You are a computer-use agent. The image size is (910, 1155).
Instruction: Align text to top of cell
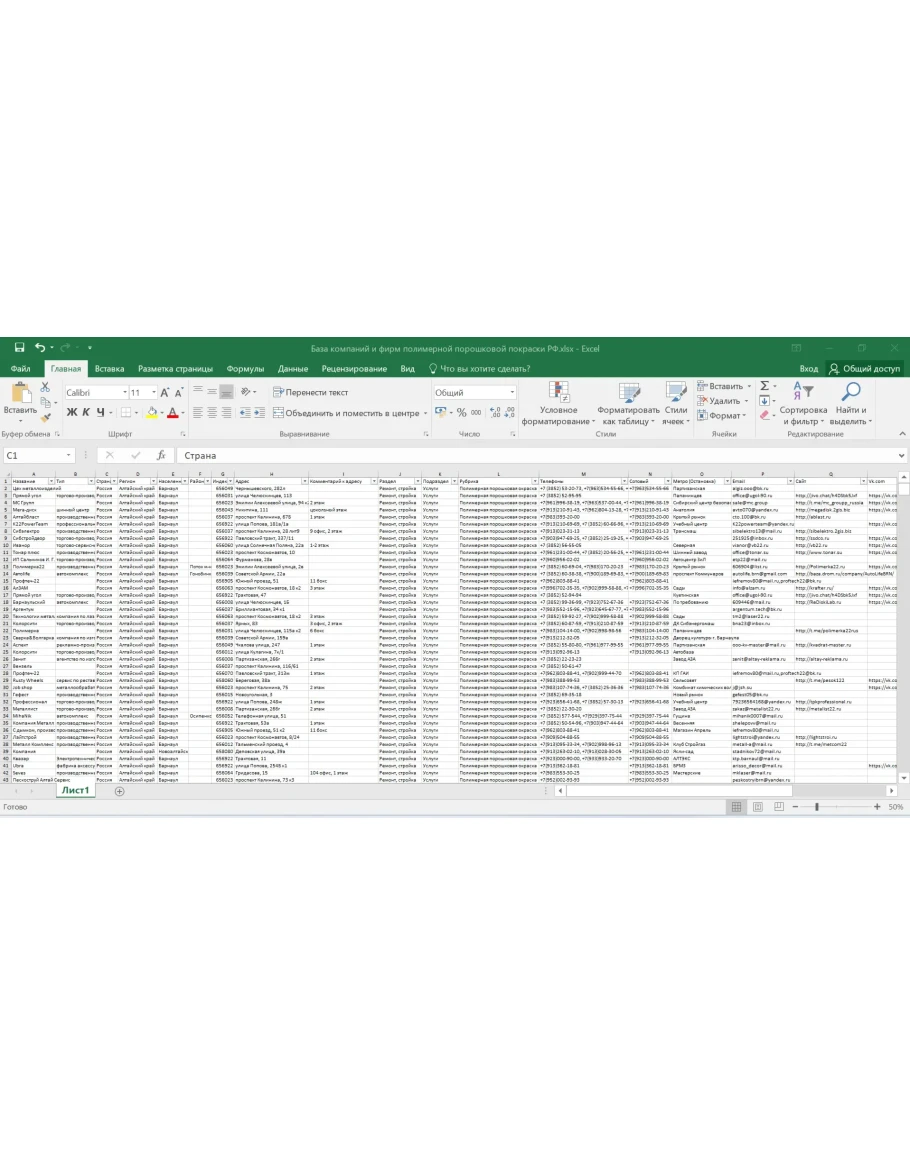197,391
